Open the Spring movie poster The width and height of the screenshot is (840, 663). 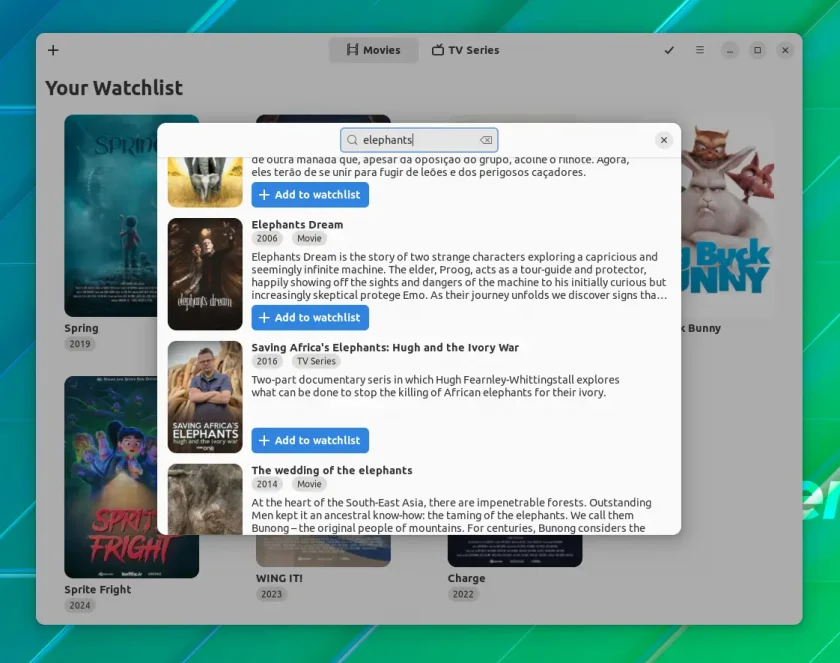[x=110, y=215]
